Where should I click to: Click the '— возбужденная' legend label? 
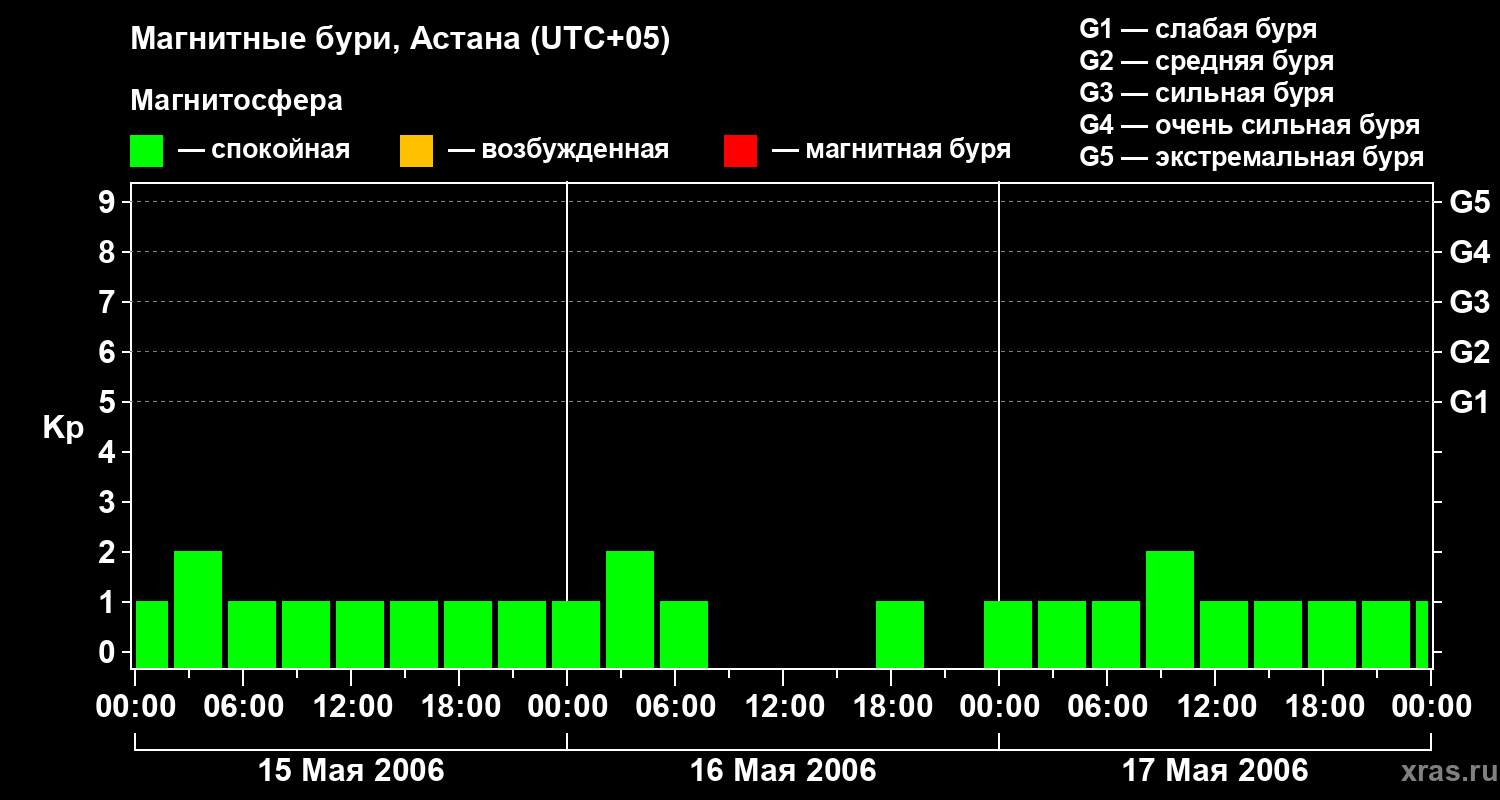click(558, 150)
